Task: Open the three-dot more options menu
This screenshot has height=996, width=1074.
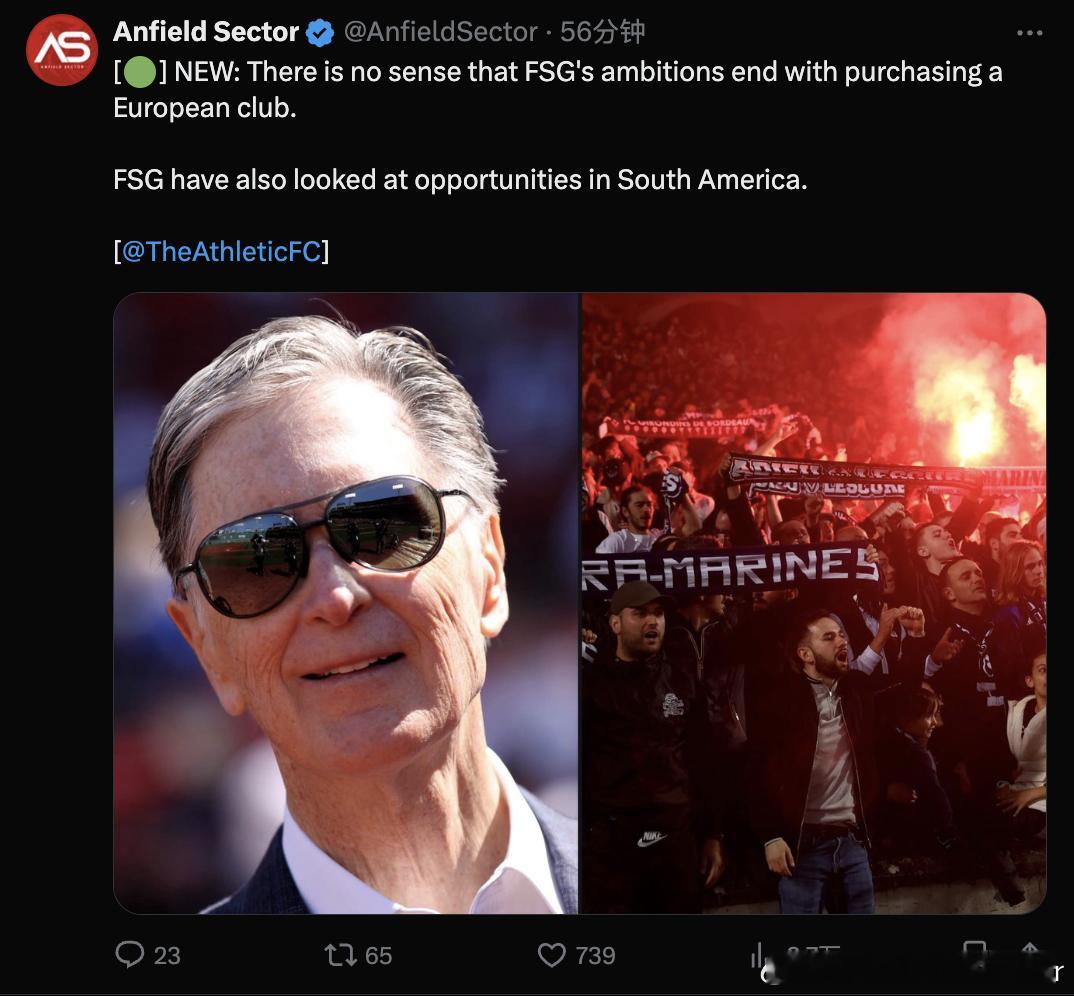Action: (x=1029, y=34)
